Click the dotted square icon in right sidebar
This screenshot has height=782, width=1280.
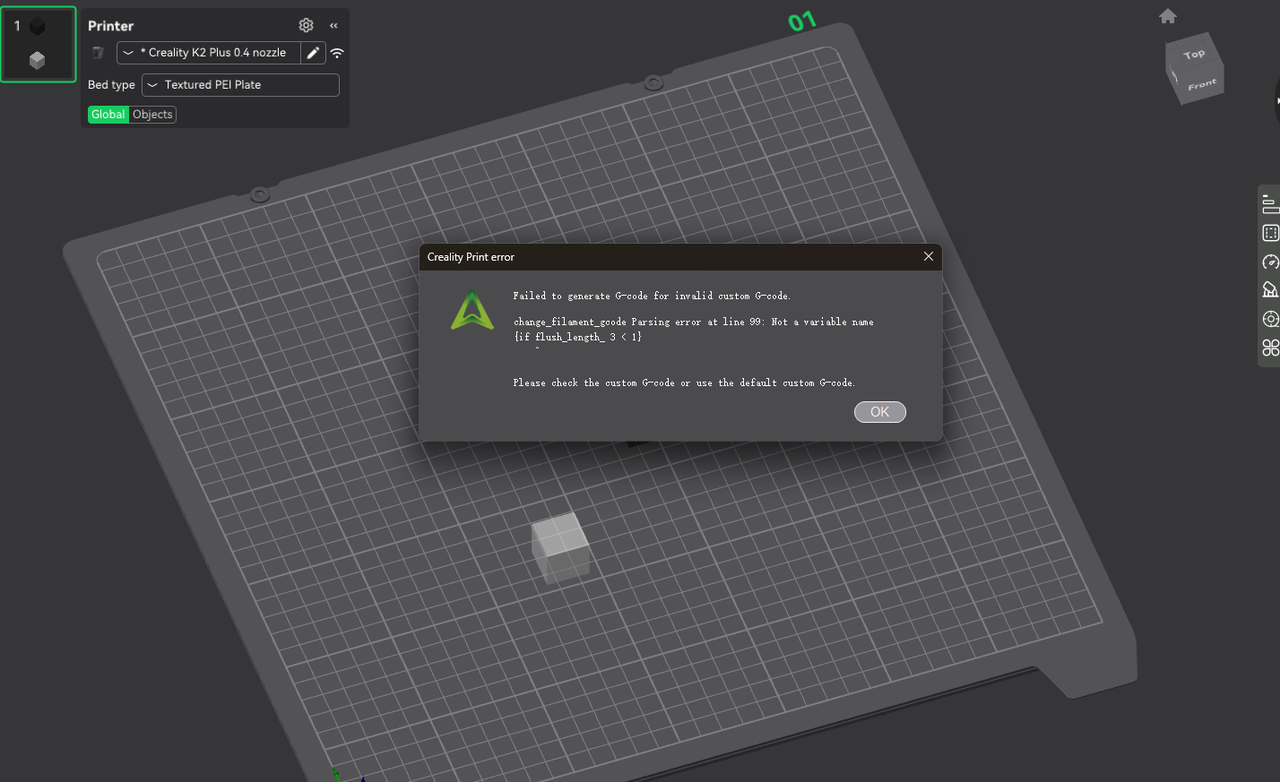[1270, 233]
